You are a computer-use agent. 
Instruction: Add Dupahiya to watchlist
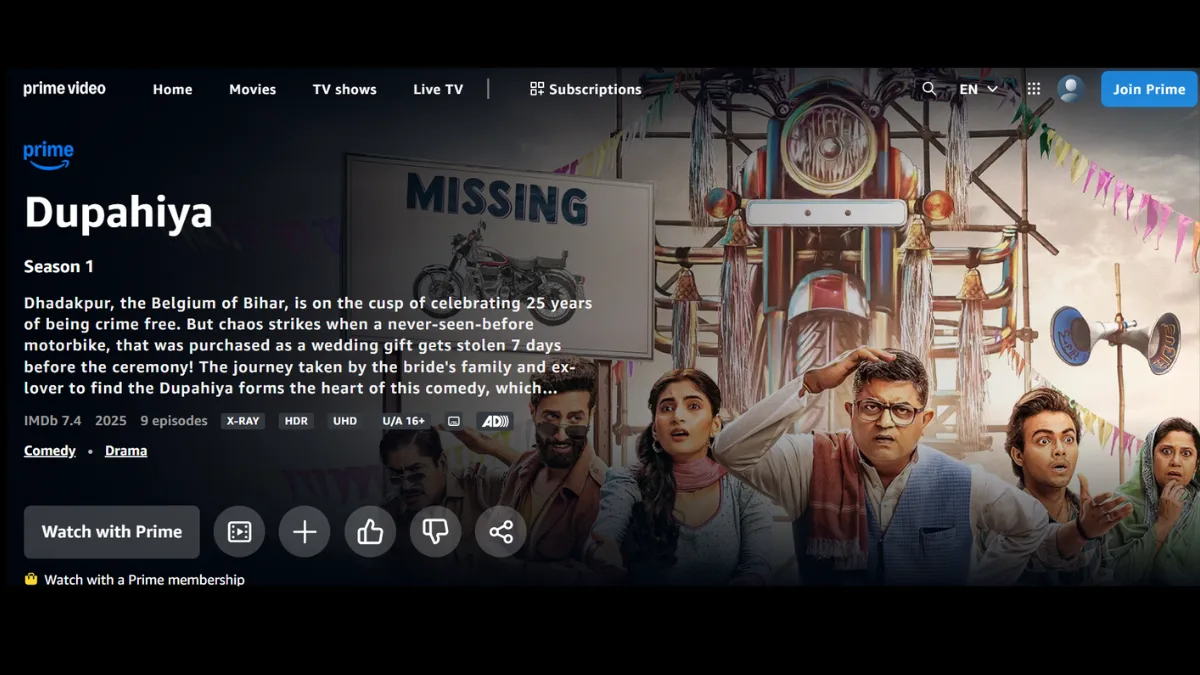305,532
